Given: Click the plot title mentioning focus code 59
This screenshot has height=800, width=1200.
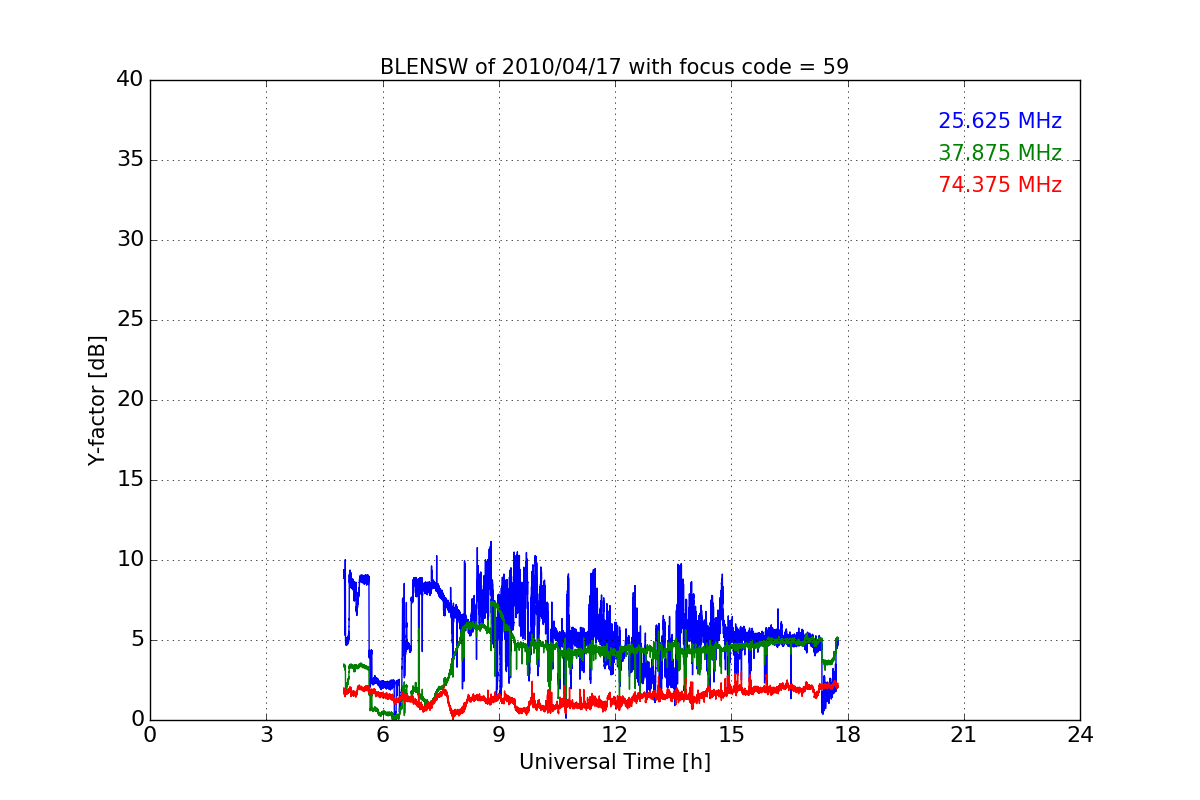Looking at the screenshot, I should click(614, 67).
